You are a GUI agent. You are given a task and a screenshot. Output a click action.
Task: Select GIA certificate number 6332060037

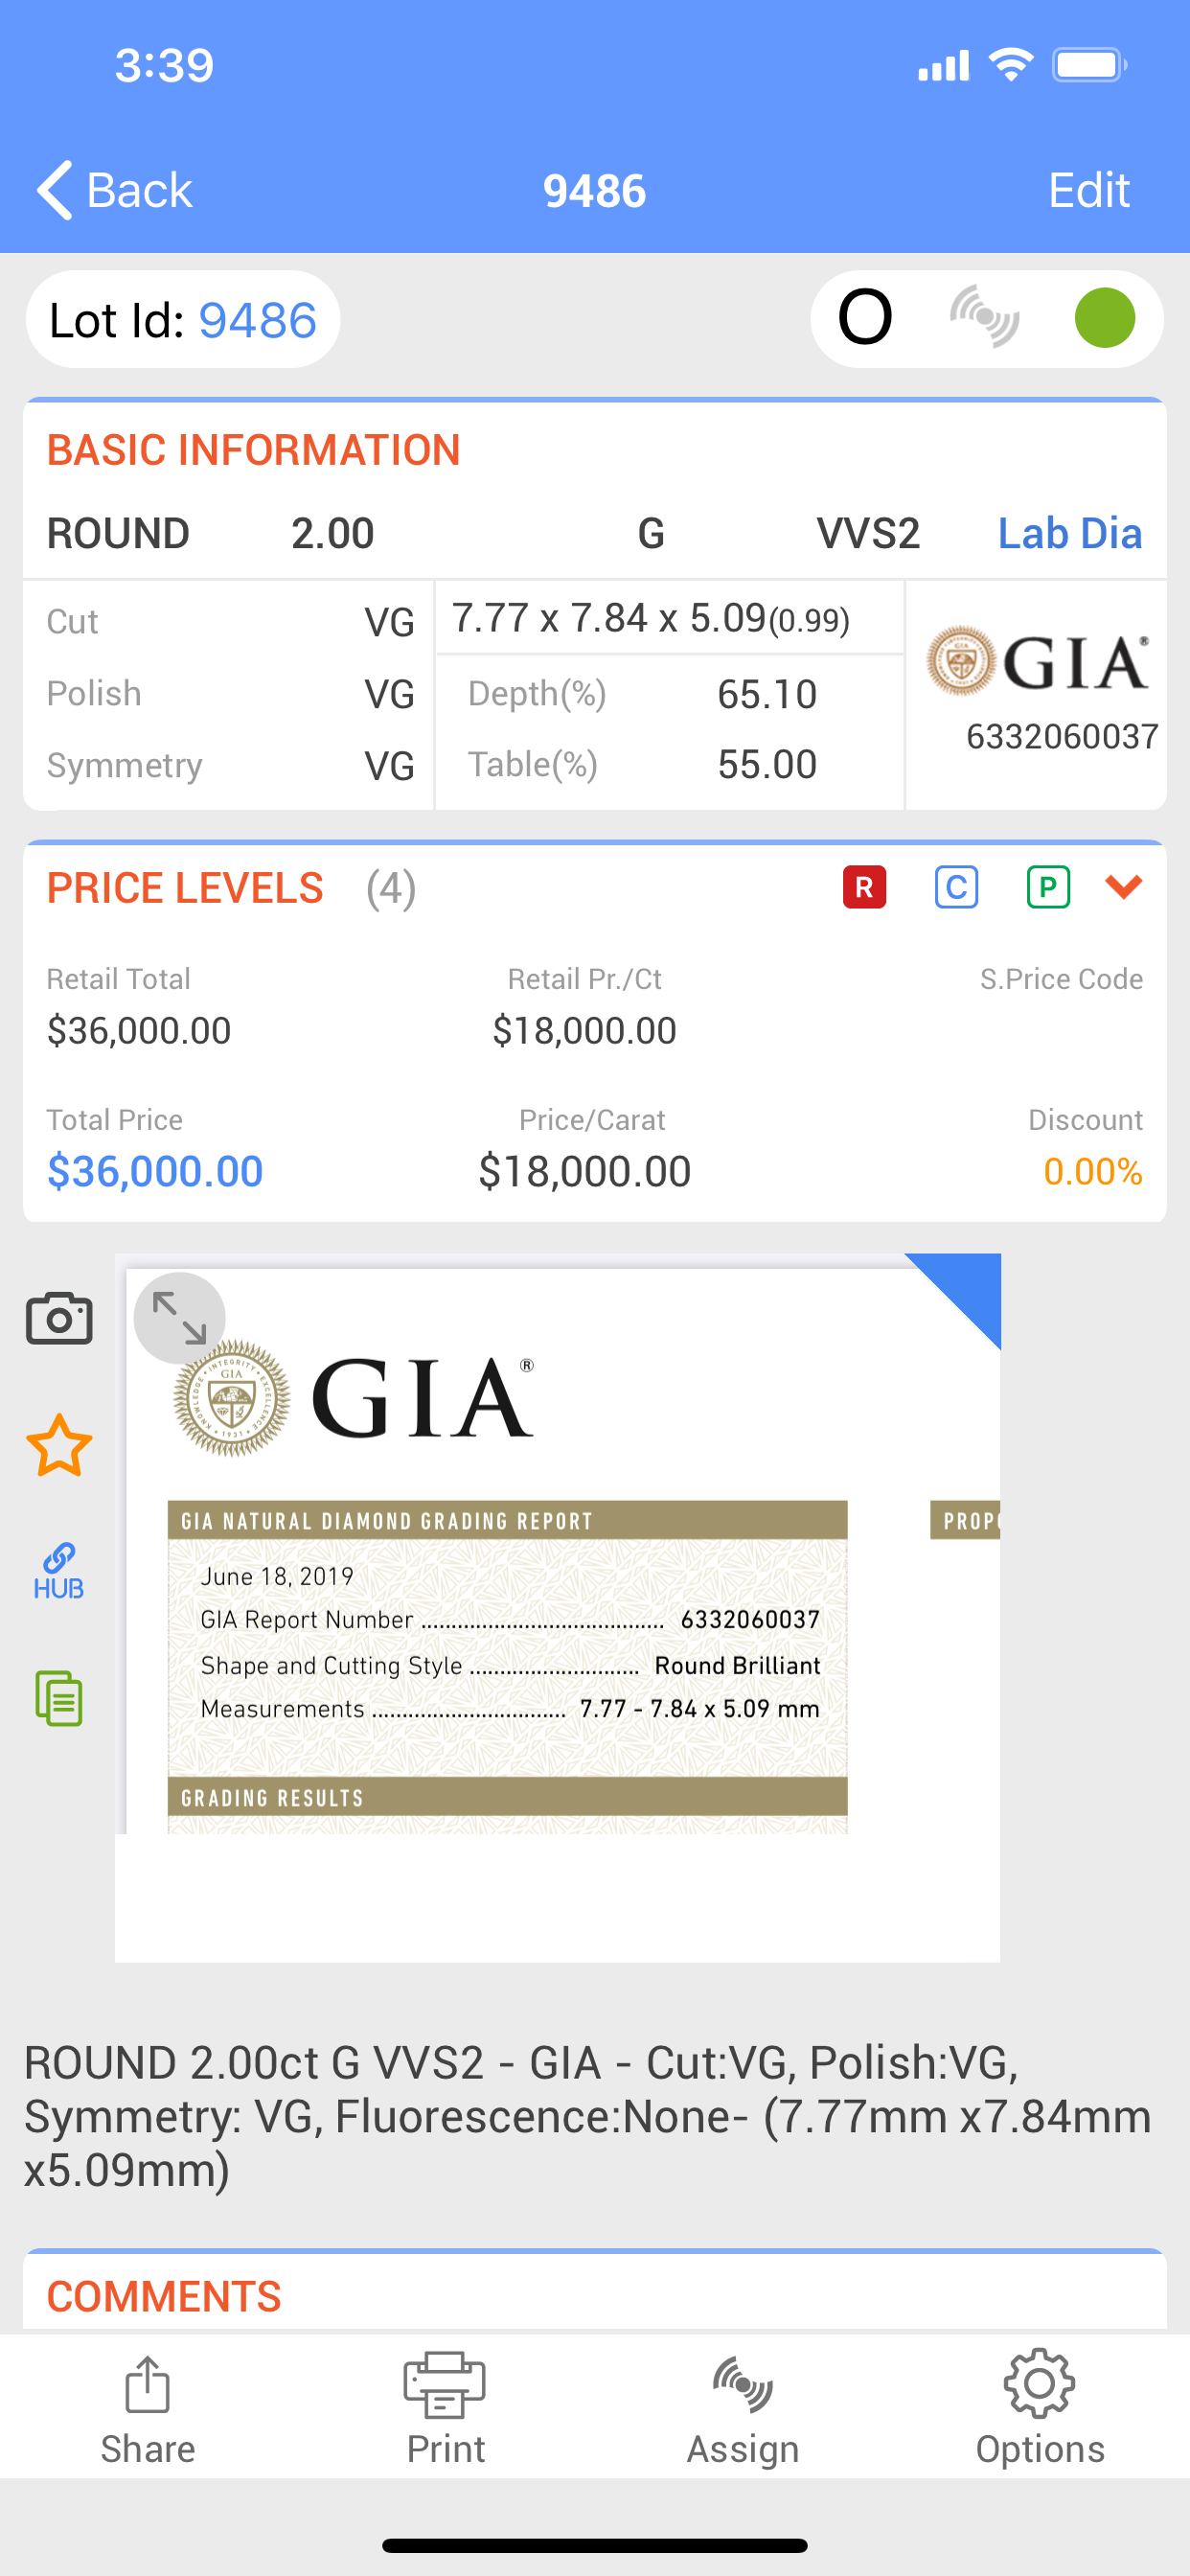[x=1061, y=736]
